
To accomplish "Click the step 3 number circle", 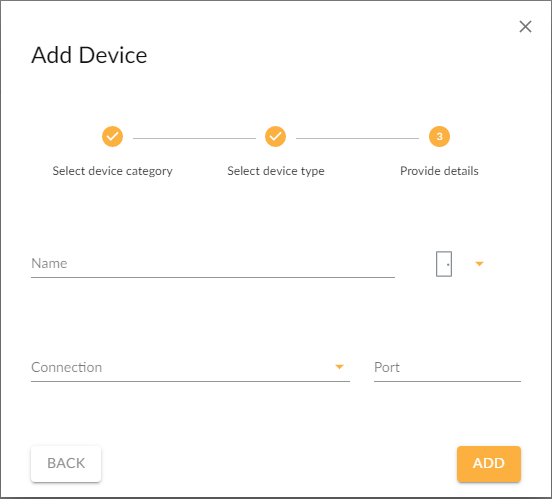I will point(439,136).
